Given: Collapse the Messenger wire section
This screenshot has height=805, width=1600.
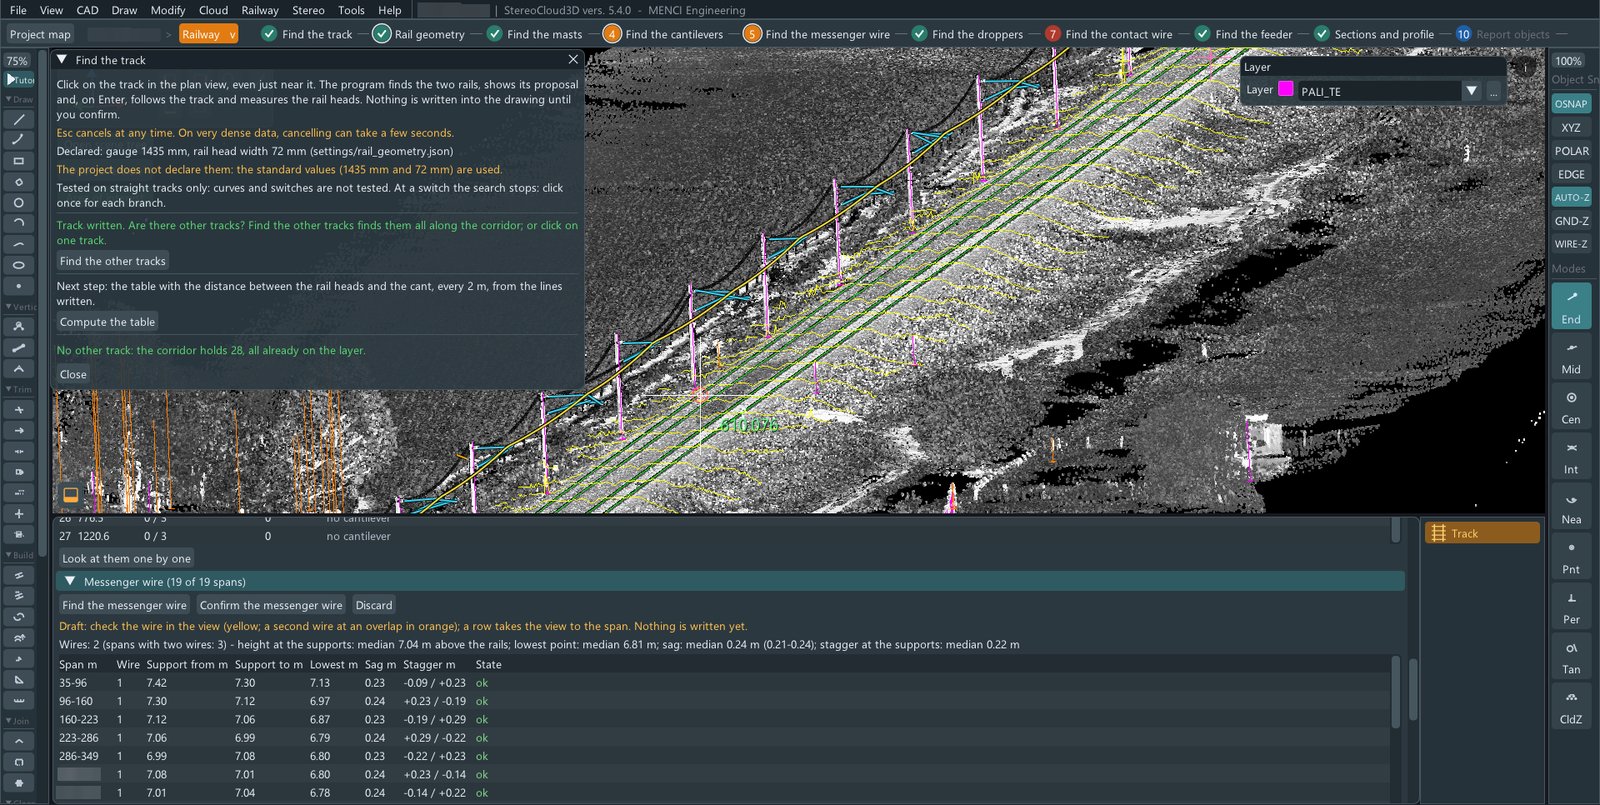Looking at the screenshot, I should pos(70,581).
